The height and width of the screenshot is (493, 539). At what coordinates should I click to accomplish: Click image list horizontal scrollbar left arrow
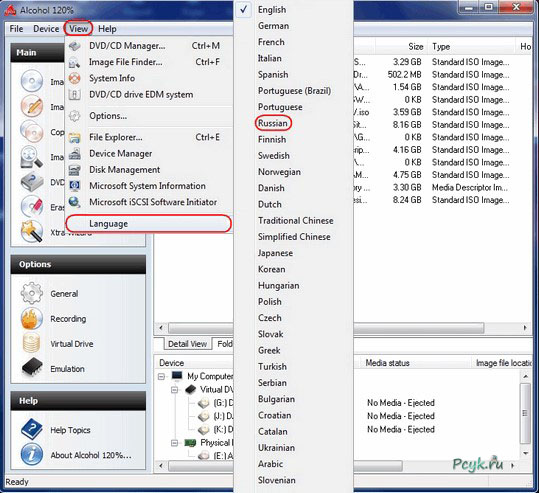pos(161,328)
